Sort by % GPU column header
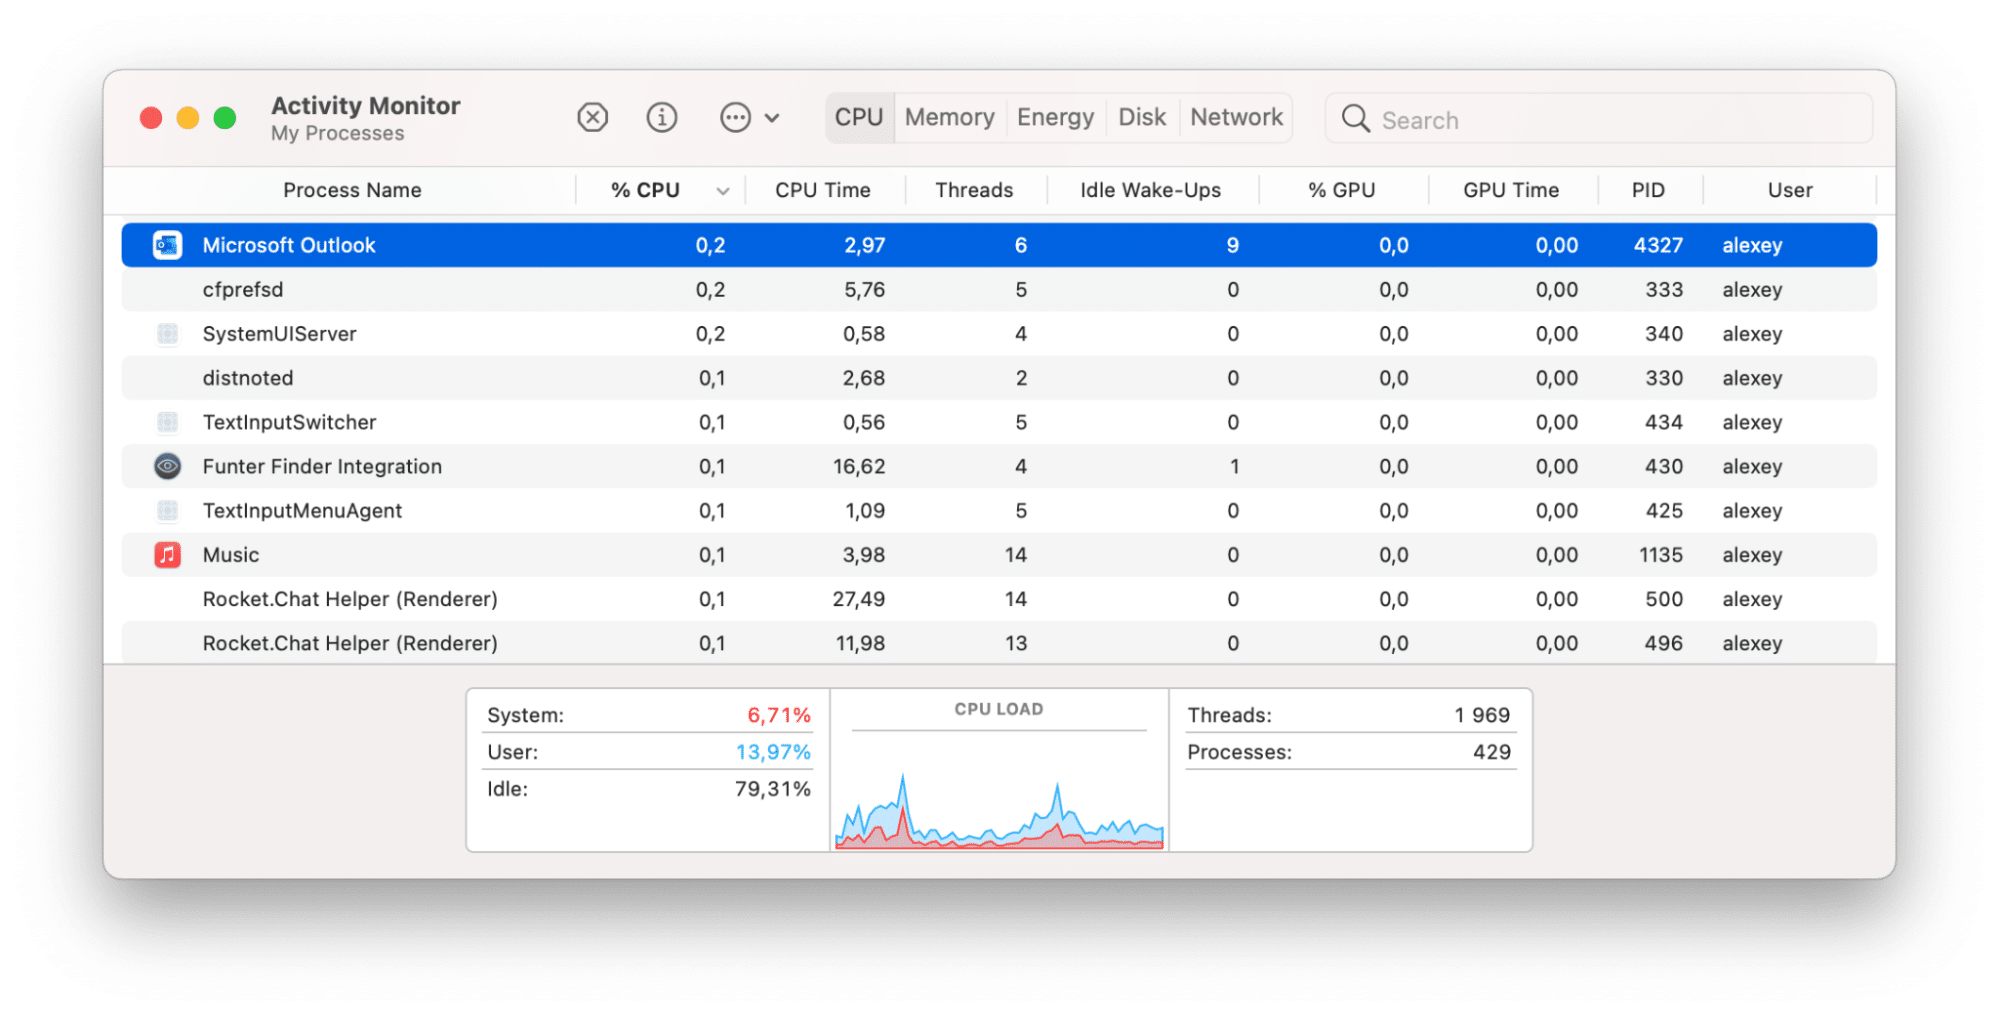The height and width of the screenshot is (1016, 1999). pos(1341,190)
